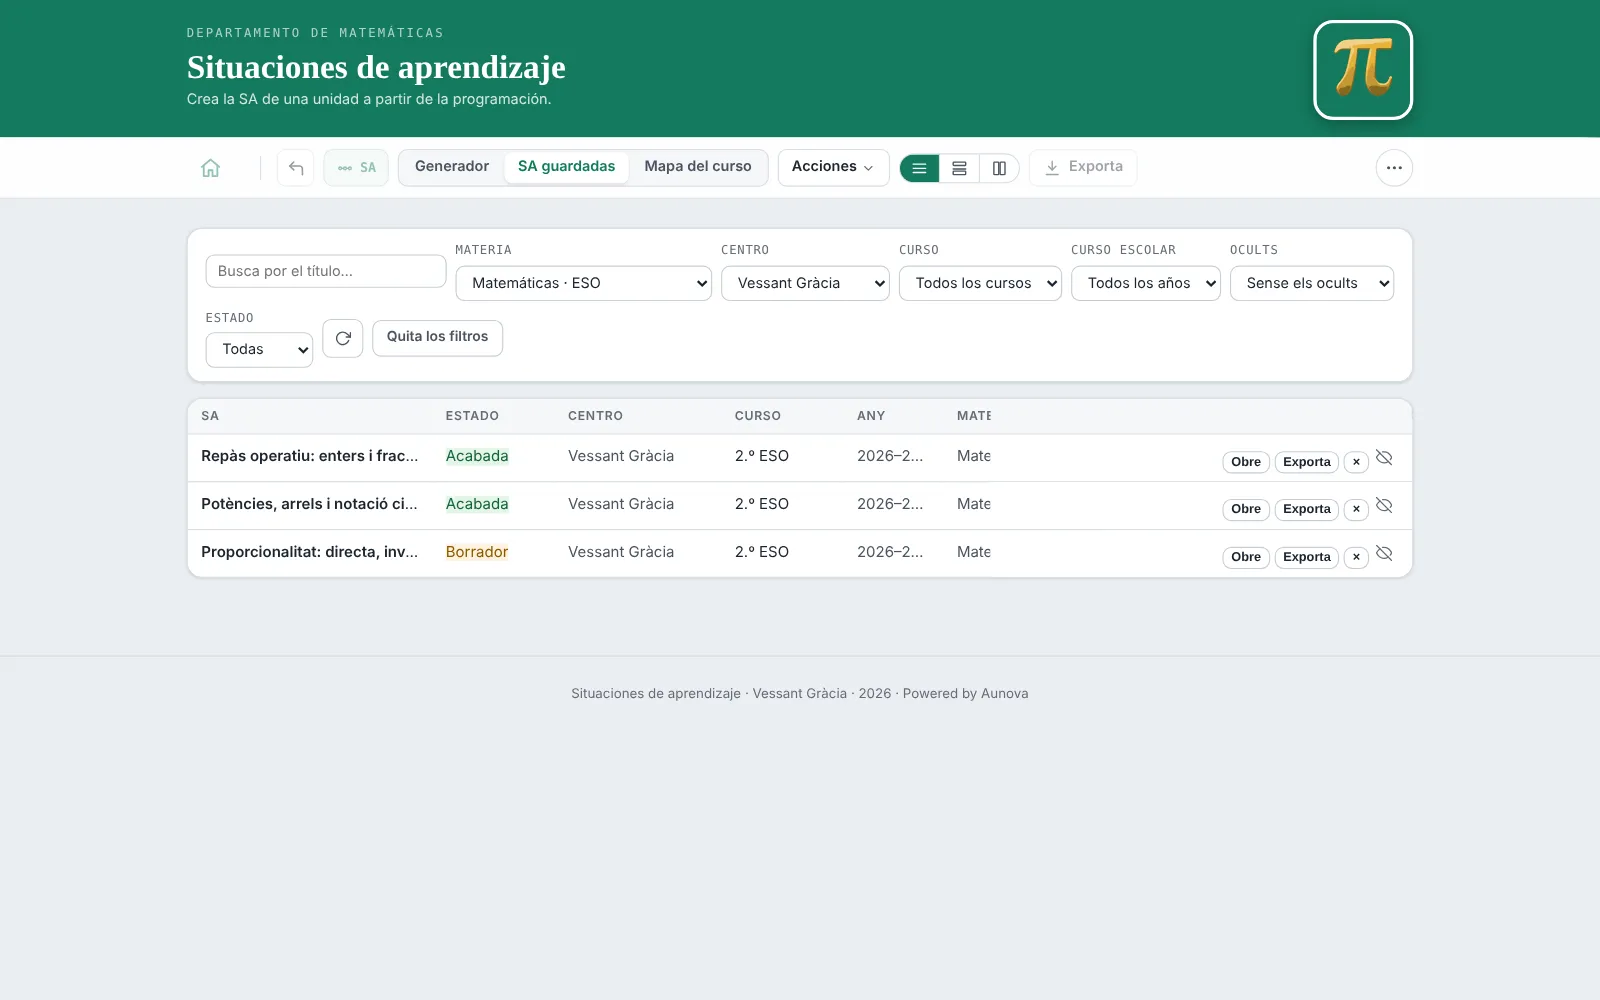Click the ESTADO column header
The width and height of the screenshot is (1600, 1000).
pos(472,416)
